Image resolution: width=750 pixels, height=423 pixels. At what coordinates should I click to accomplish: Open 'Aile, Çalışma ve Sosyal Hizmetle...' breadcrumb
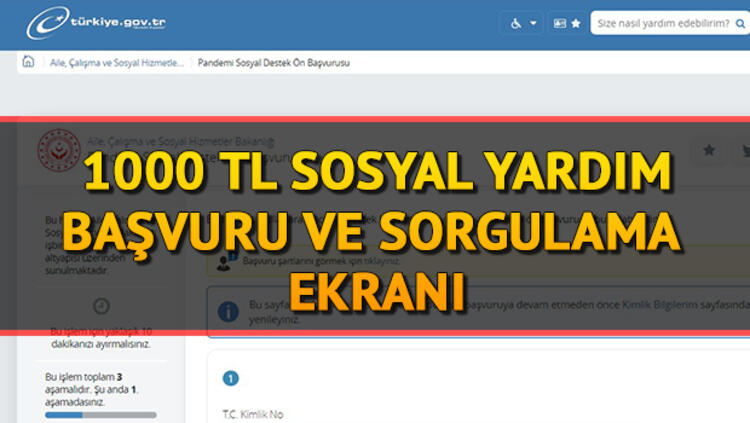[x=117, y=63]
